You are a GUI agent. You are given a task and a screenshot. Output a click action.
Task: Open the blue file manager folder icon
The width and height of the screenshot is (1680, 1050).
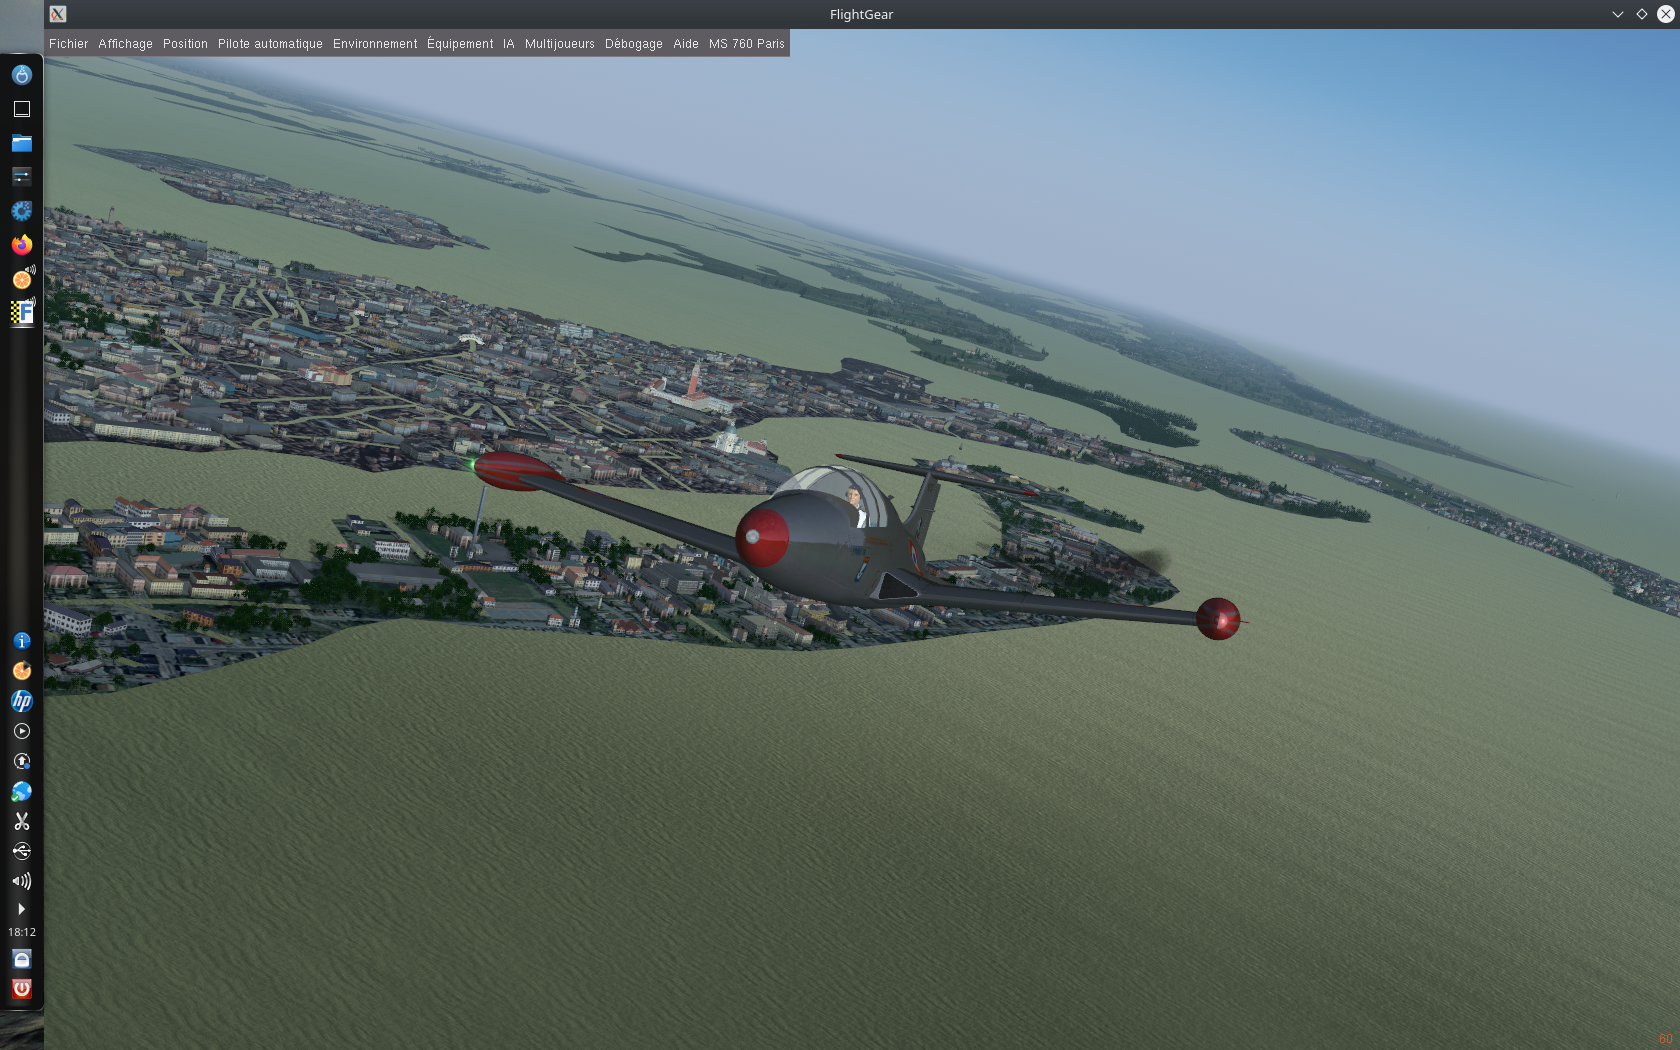[x=21, y=143]
